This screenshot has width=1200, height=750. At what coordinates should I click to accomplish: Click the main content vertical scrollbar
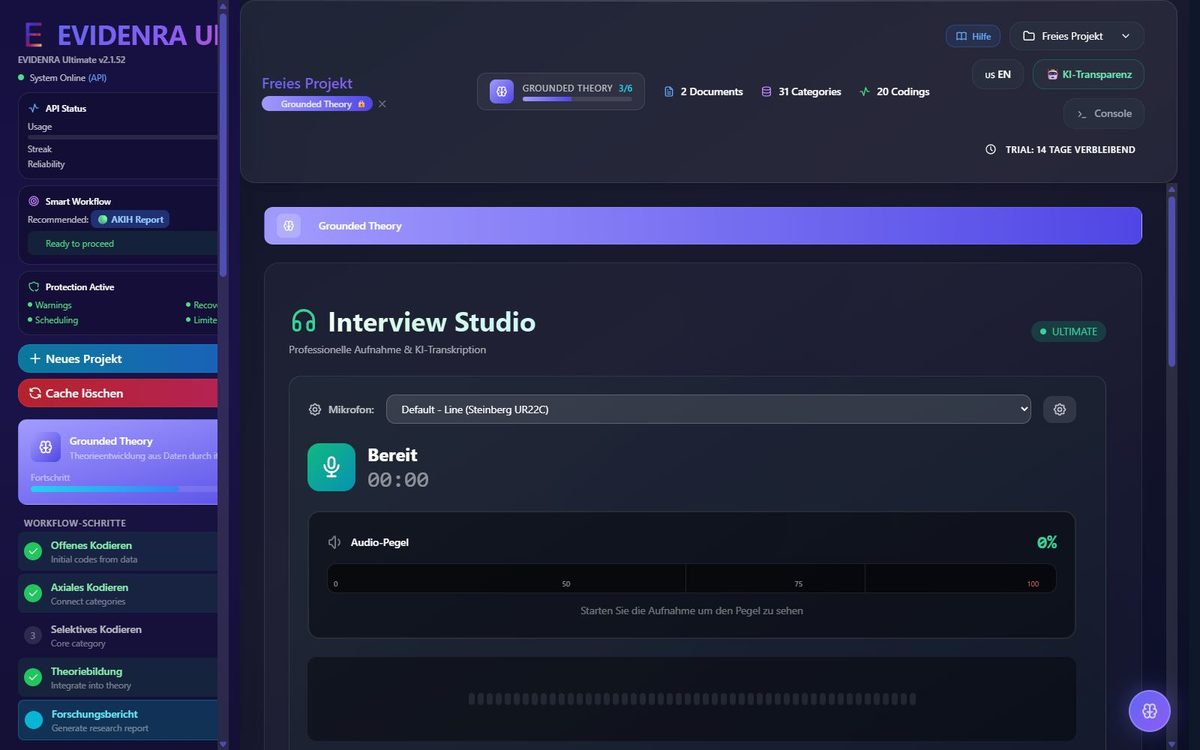pyautogui.click(x=1173, y=282)
